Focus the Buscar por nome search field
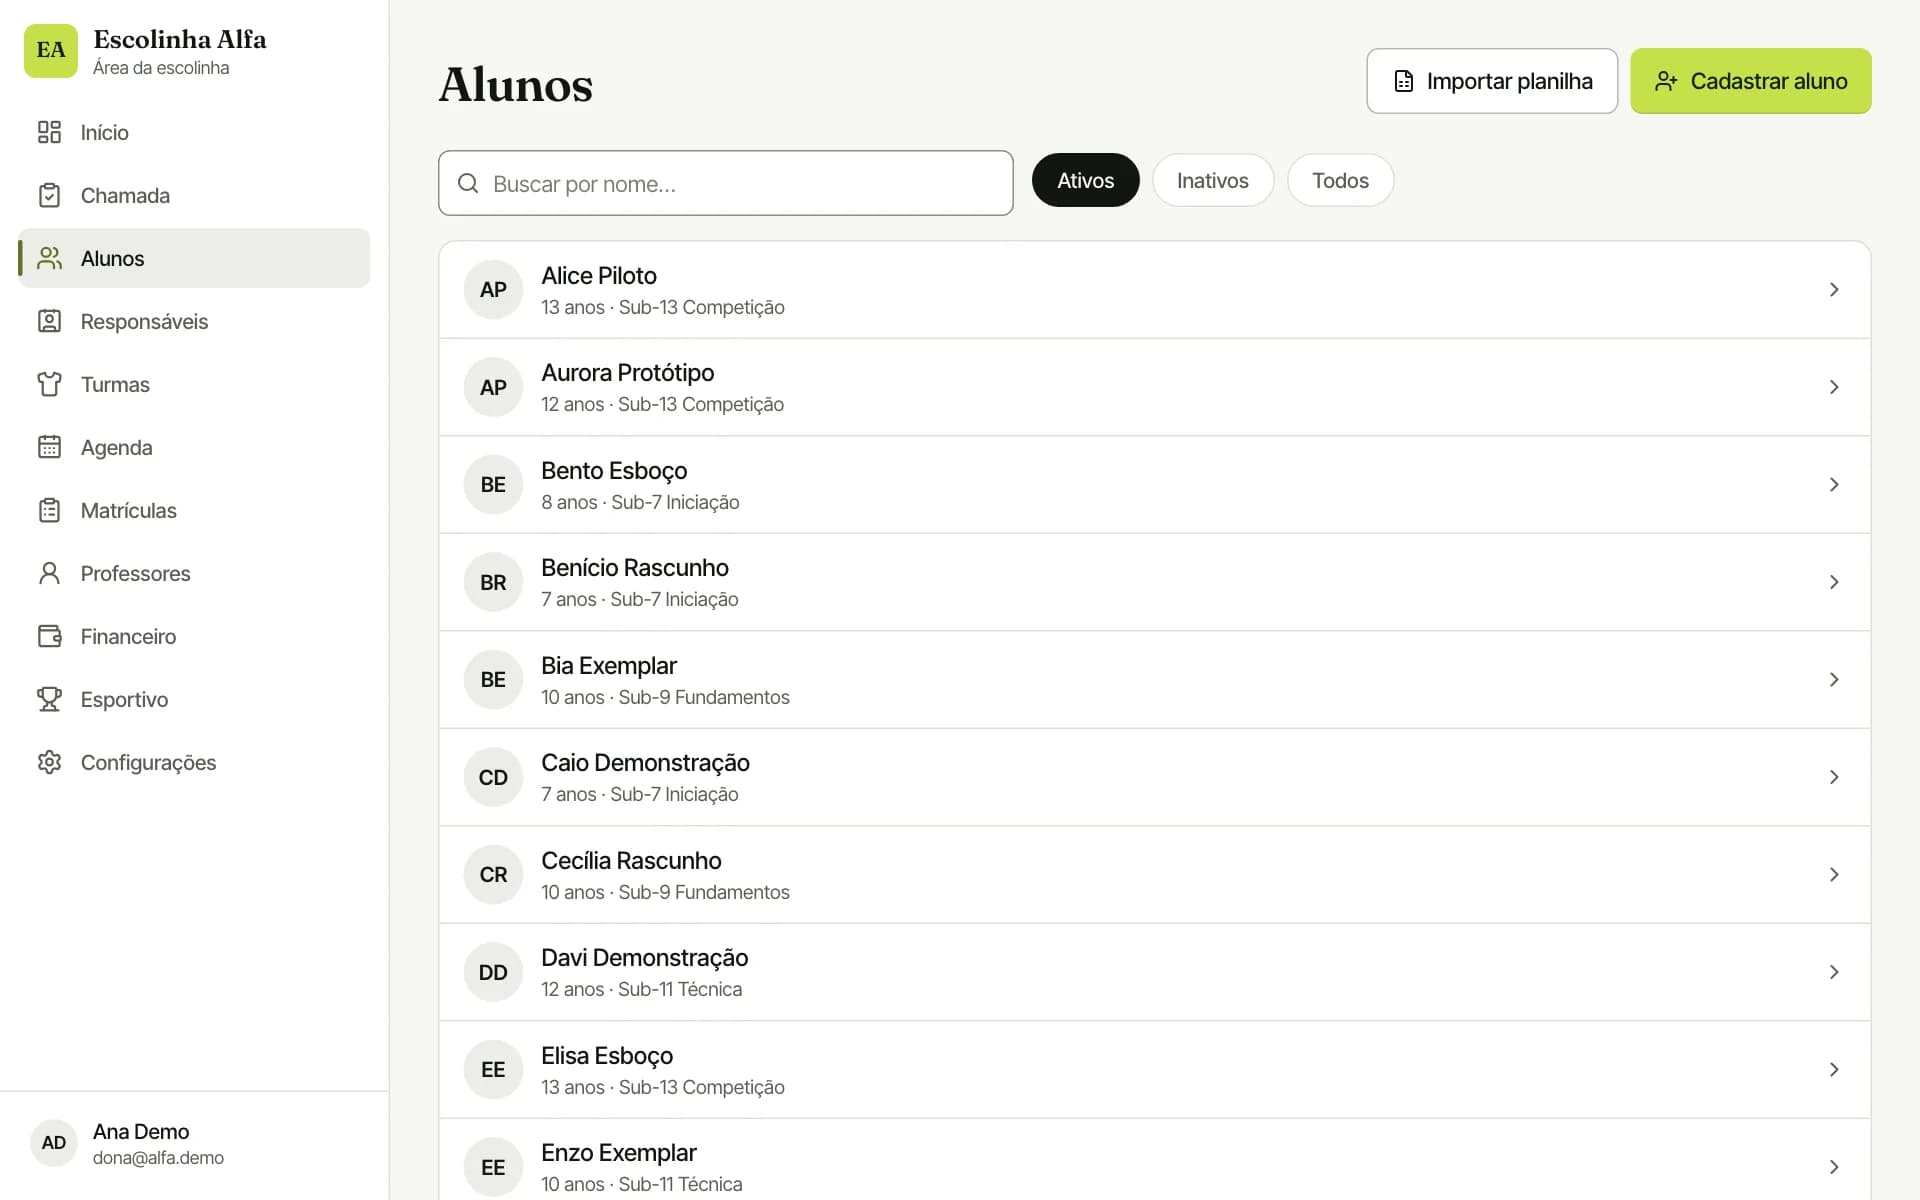The height and width of the screenshot is (1200, 1920). click(x=725, y=183)
